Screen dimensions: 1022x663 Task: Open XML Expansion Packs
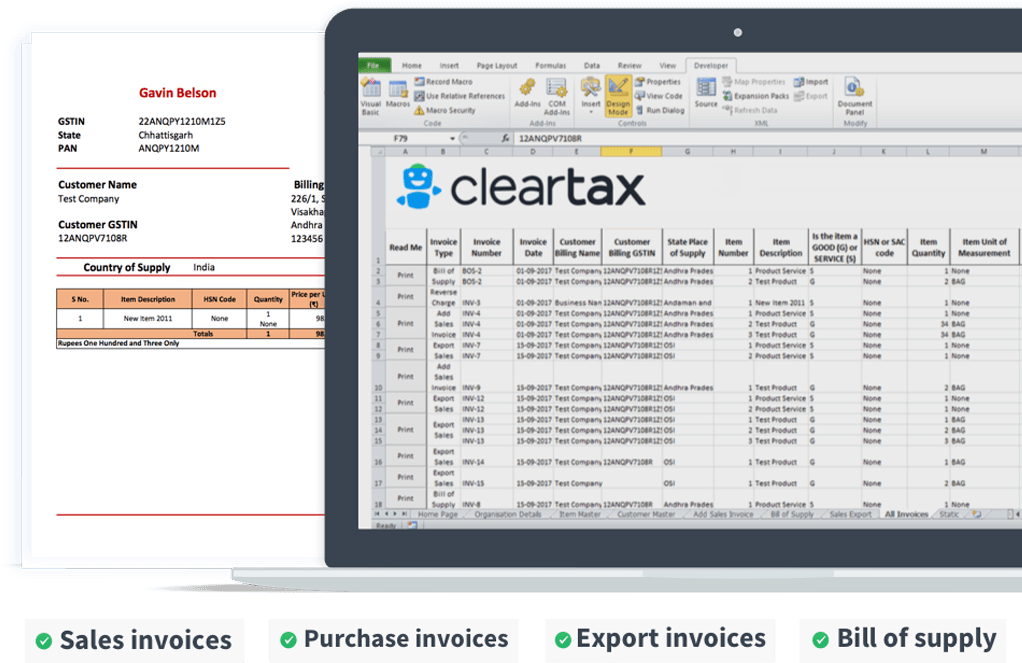coord(755,96)
